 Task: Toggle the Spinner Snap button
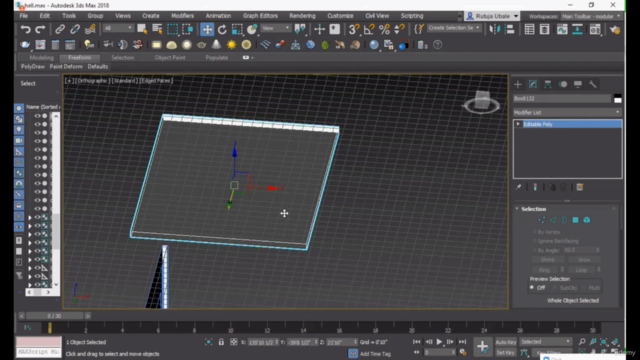point(399,29)
